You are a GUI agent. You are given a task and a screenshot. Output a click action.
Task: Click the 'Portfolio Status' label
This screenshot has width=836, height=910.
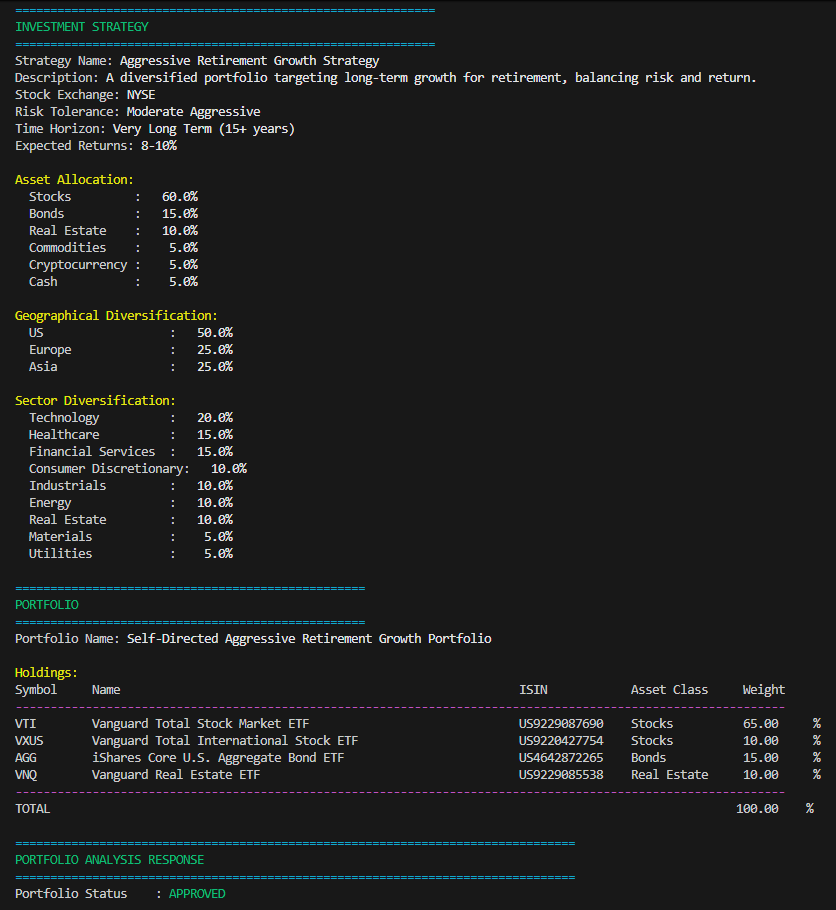(x=71, y=894)
